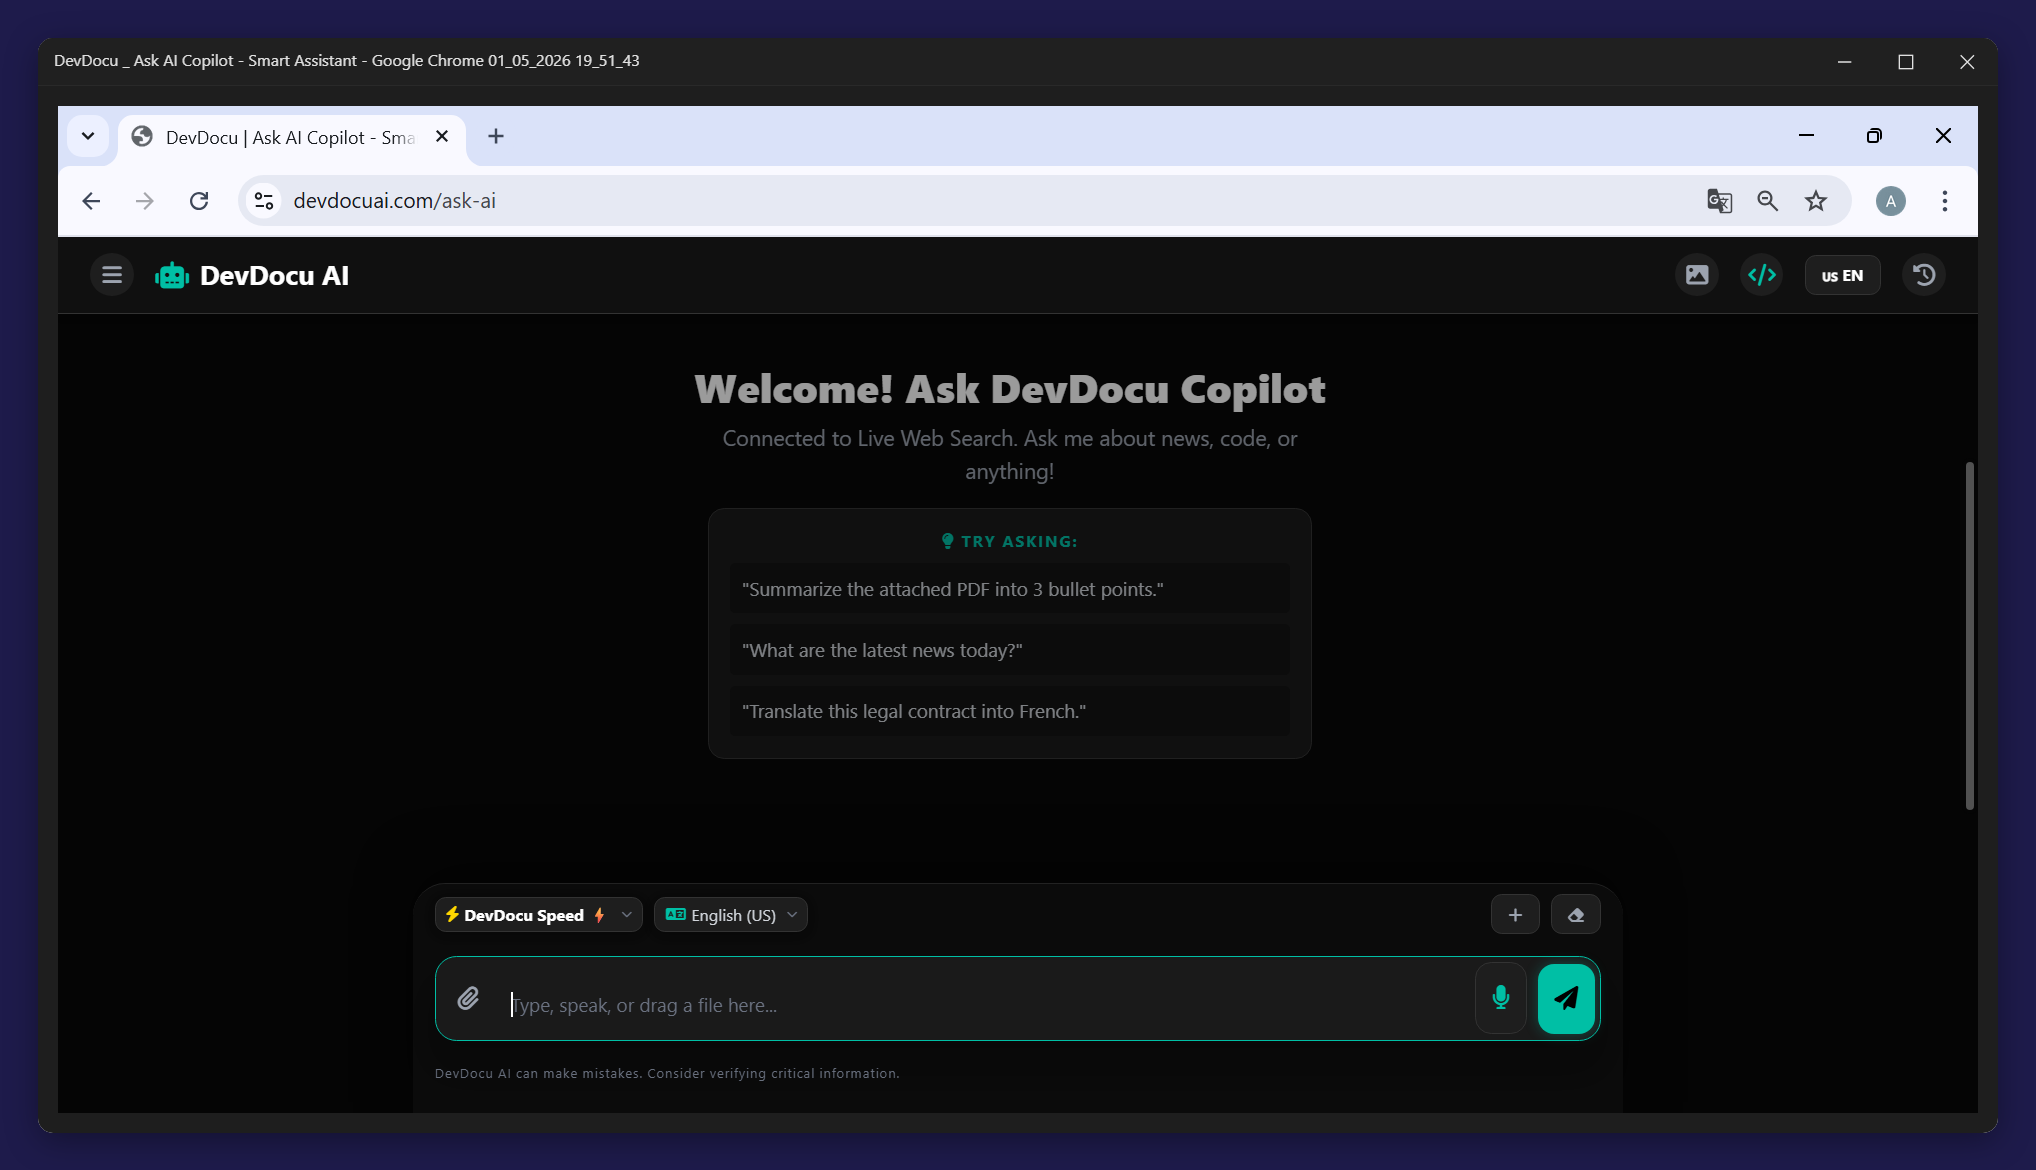Start voice input with the microphone icon
2036x1170 pixels.
1500,998
